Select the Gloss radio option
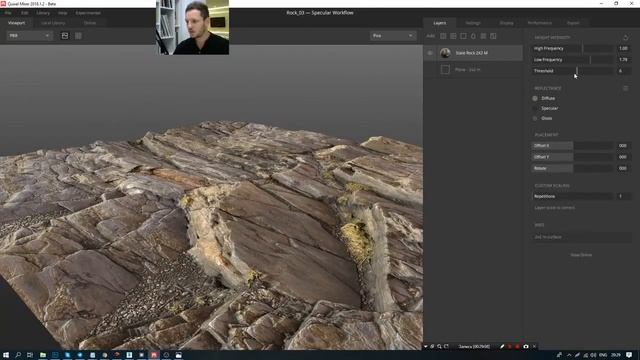Image resolution: width=640 pixels, height=360 pixels. click(535, 118)
